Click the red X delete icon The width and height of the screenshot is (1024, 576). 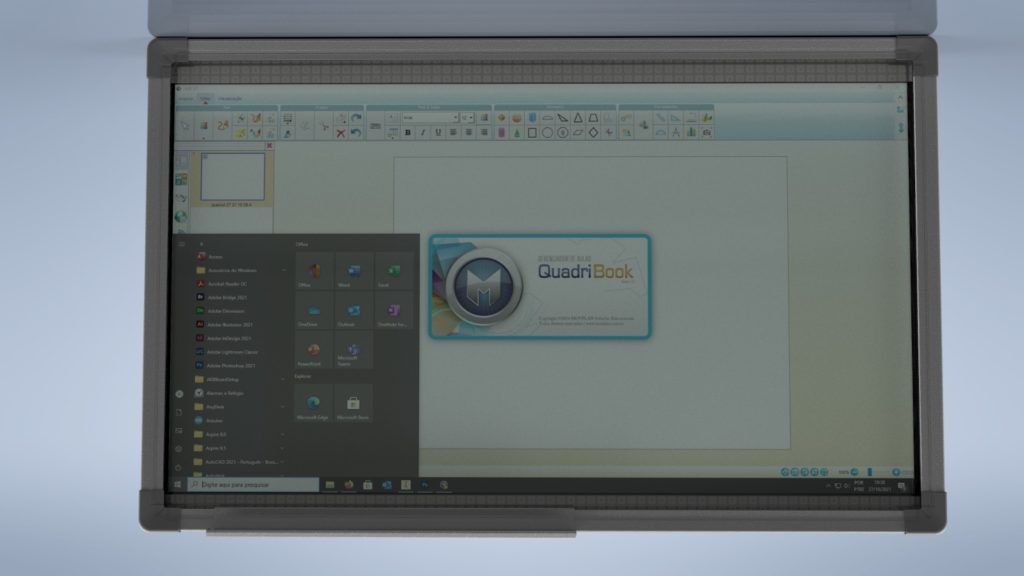341,132
